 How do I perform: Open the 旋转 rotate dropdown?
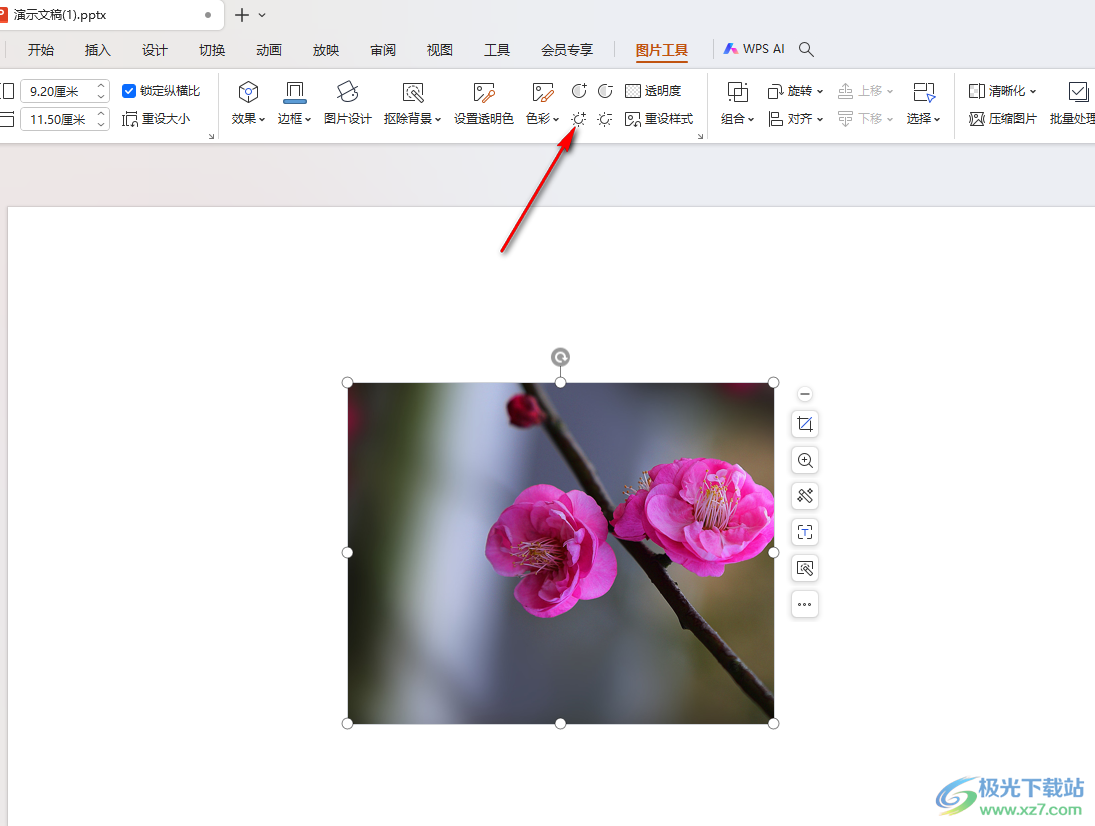tap(795, 91)
